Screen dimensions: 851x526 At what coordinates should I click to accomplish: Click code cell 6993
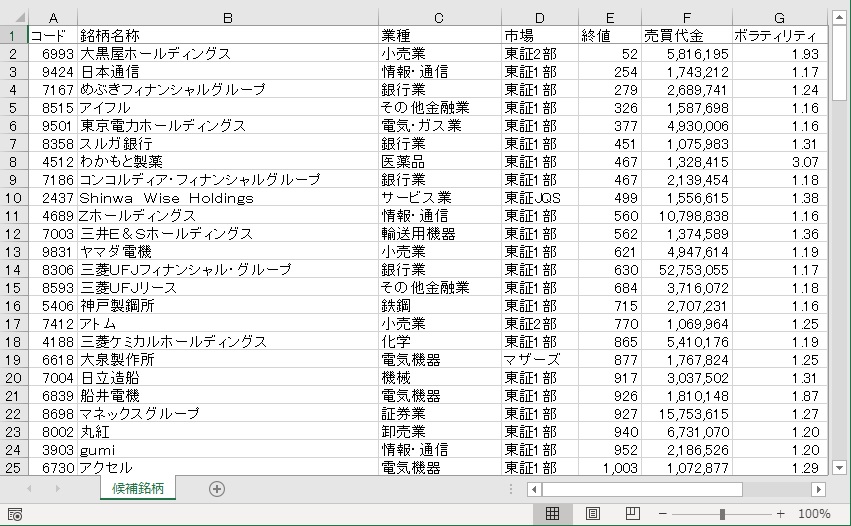[53, 54]
